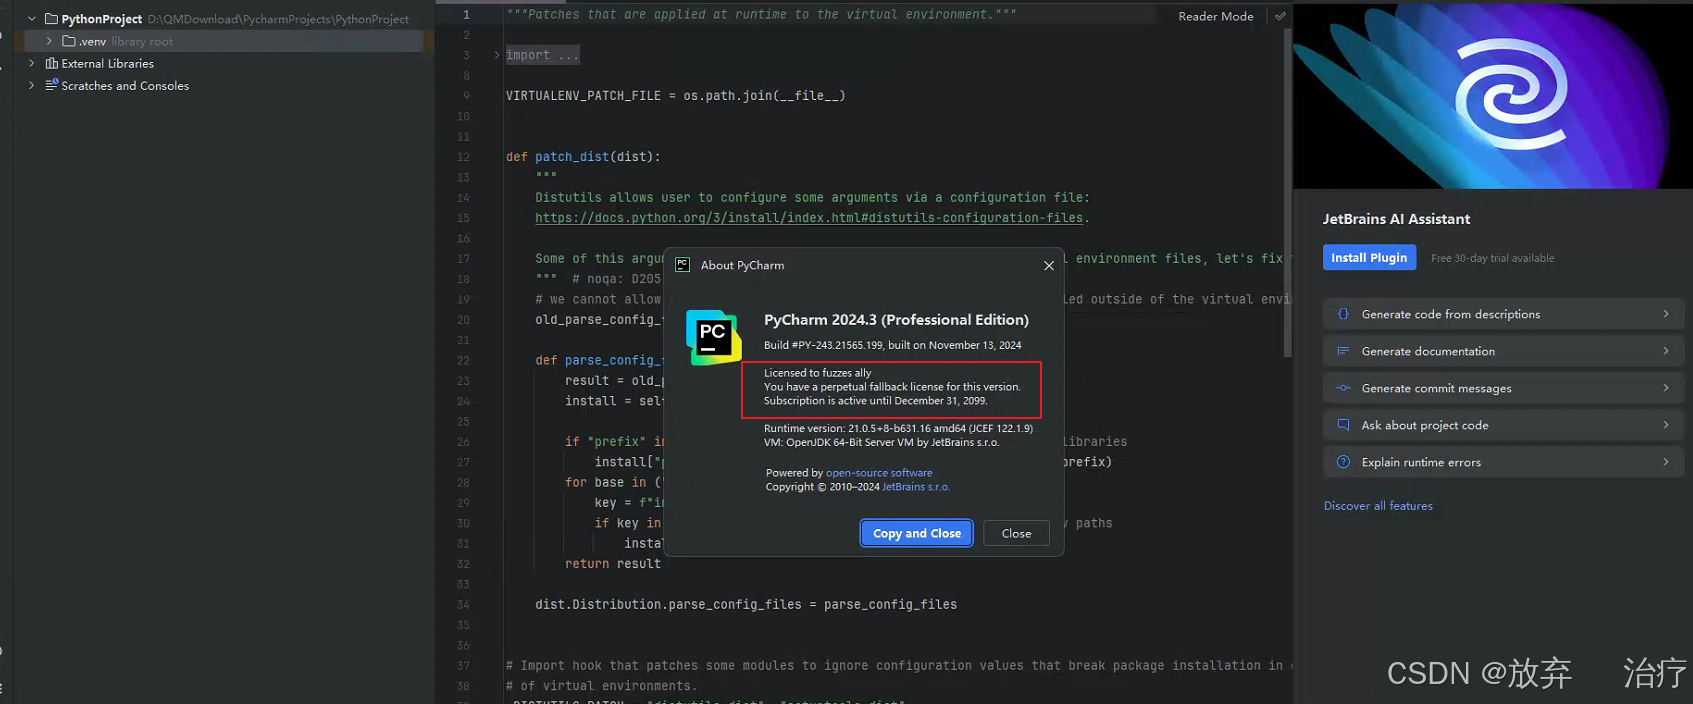Click the PythonProject folder icon
Screen dimensions: 1693x704
tap(51, 19)
